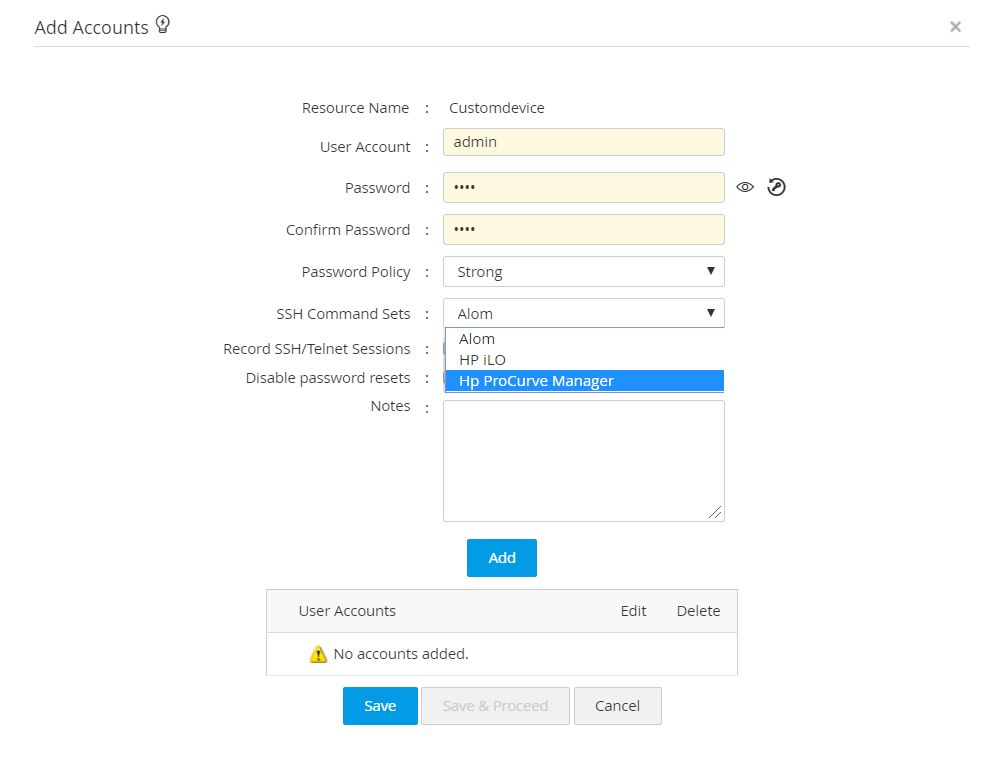Image resolution: width=1001 pixels, height=759 pixels.
Task: Show the password using the eye icon
Action: click(745, 187)
